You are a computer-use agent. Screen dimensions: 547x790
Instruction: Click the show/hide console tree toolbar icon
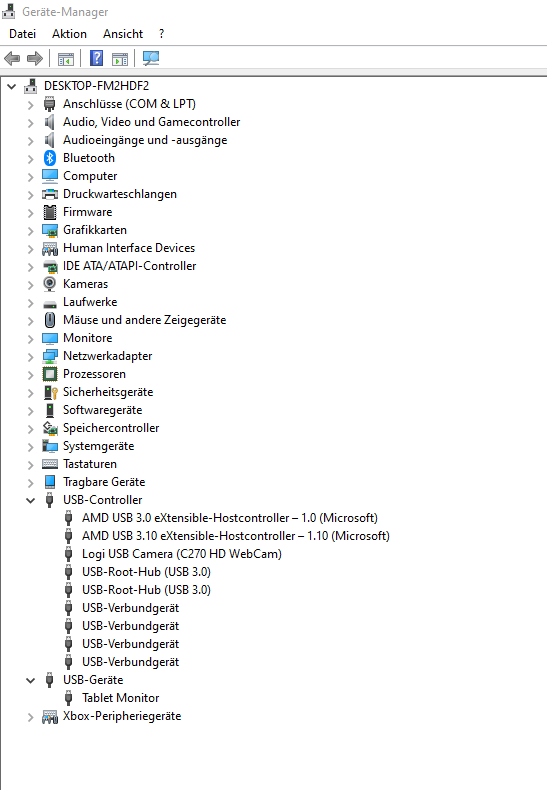pos(65,59)
